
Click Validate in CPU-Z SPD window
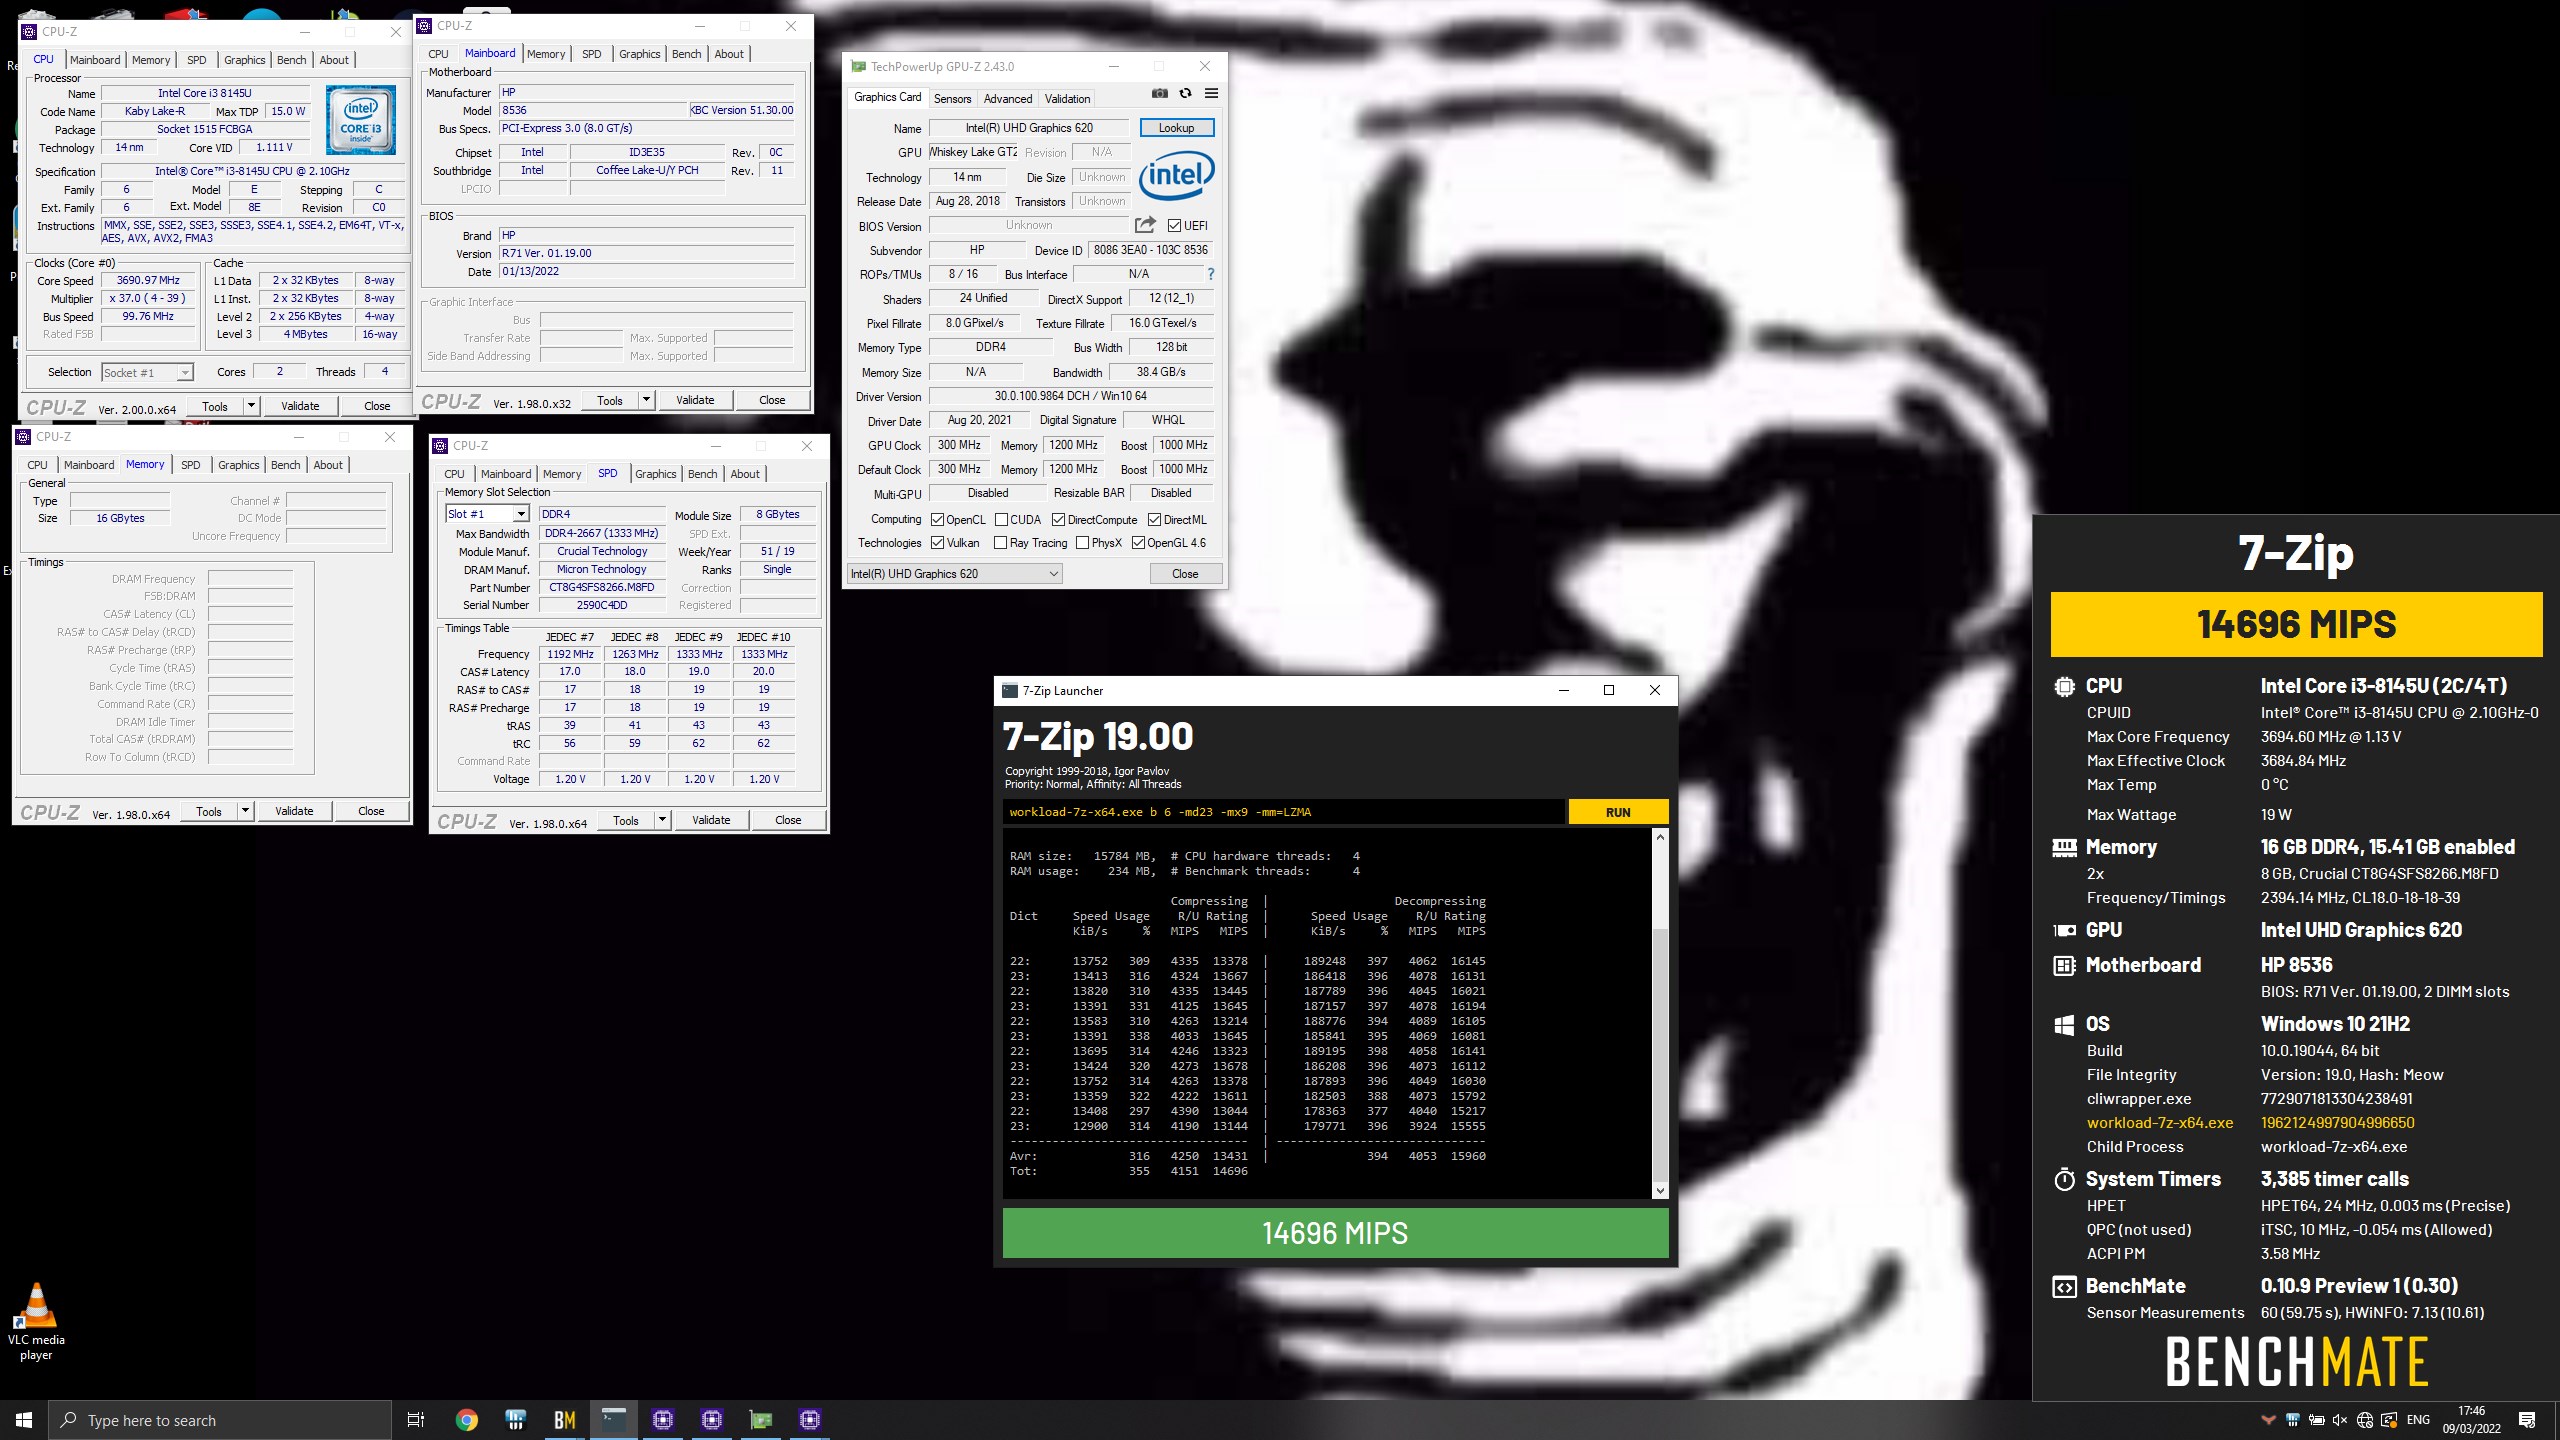click(711, 820)
